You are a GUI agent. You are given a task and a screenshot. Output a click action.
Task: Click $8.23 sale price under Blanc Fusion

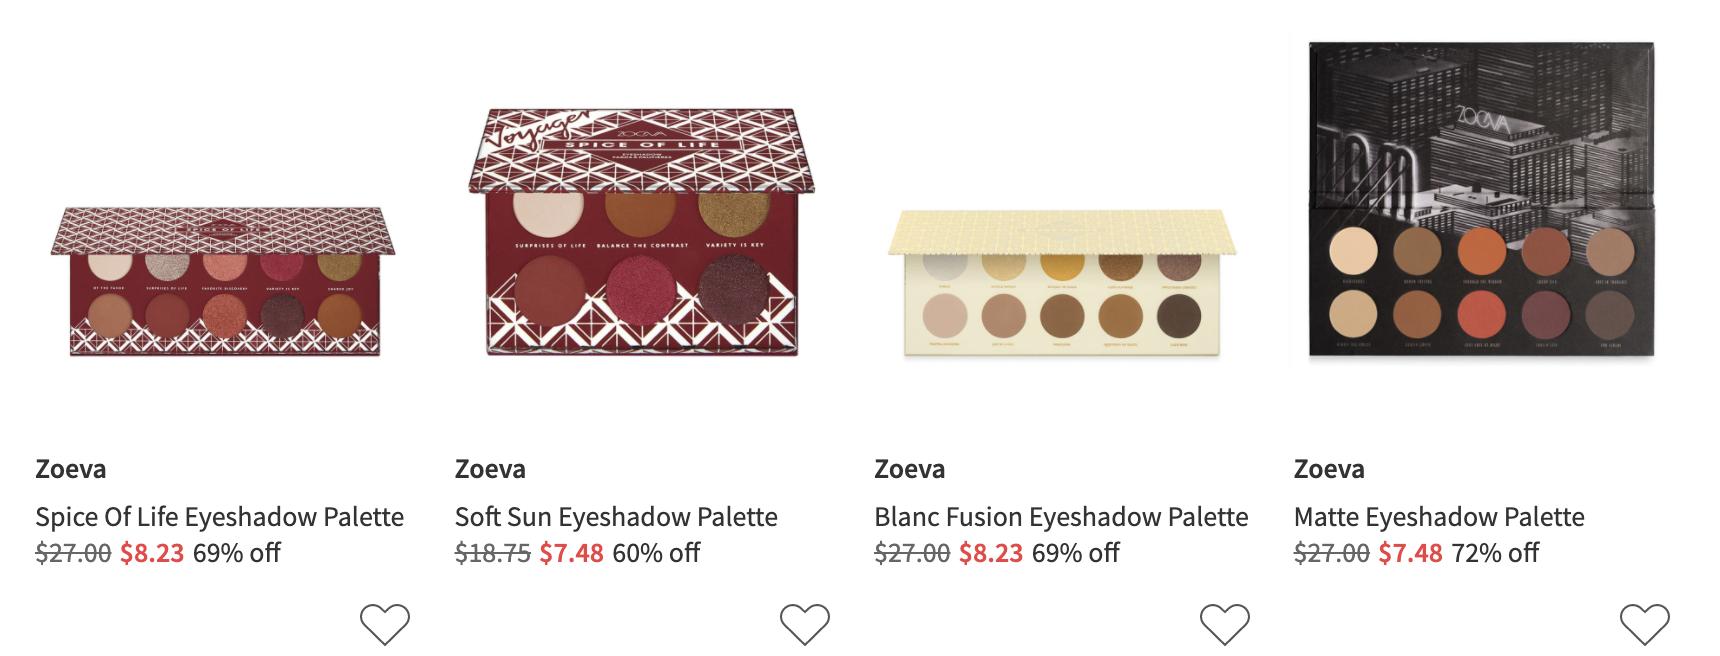pyautogui.click(x=991, y=553)
